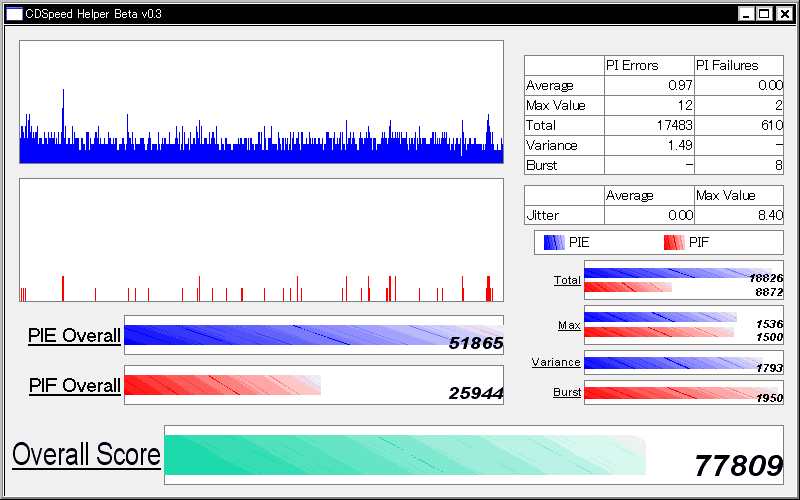The height and width of the screenshot is (500, 800).
Task: Click the Overall Score label
Action: [x=86, y=455]
